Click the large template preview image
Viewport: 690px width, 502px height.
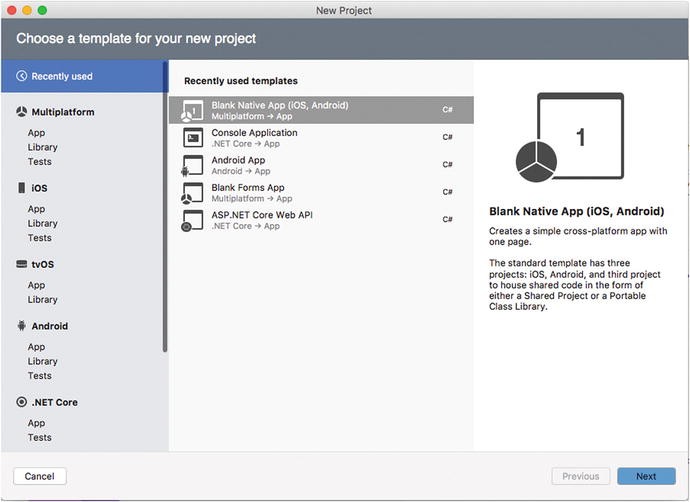570,137
